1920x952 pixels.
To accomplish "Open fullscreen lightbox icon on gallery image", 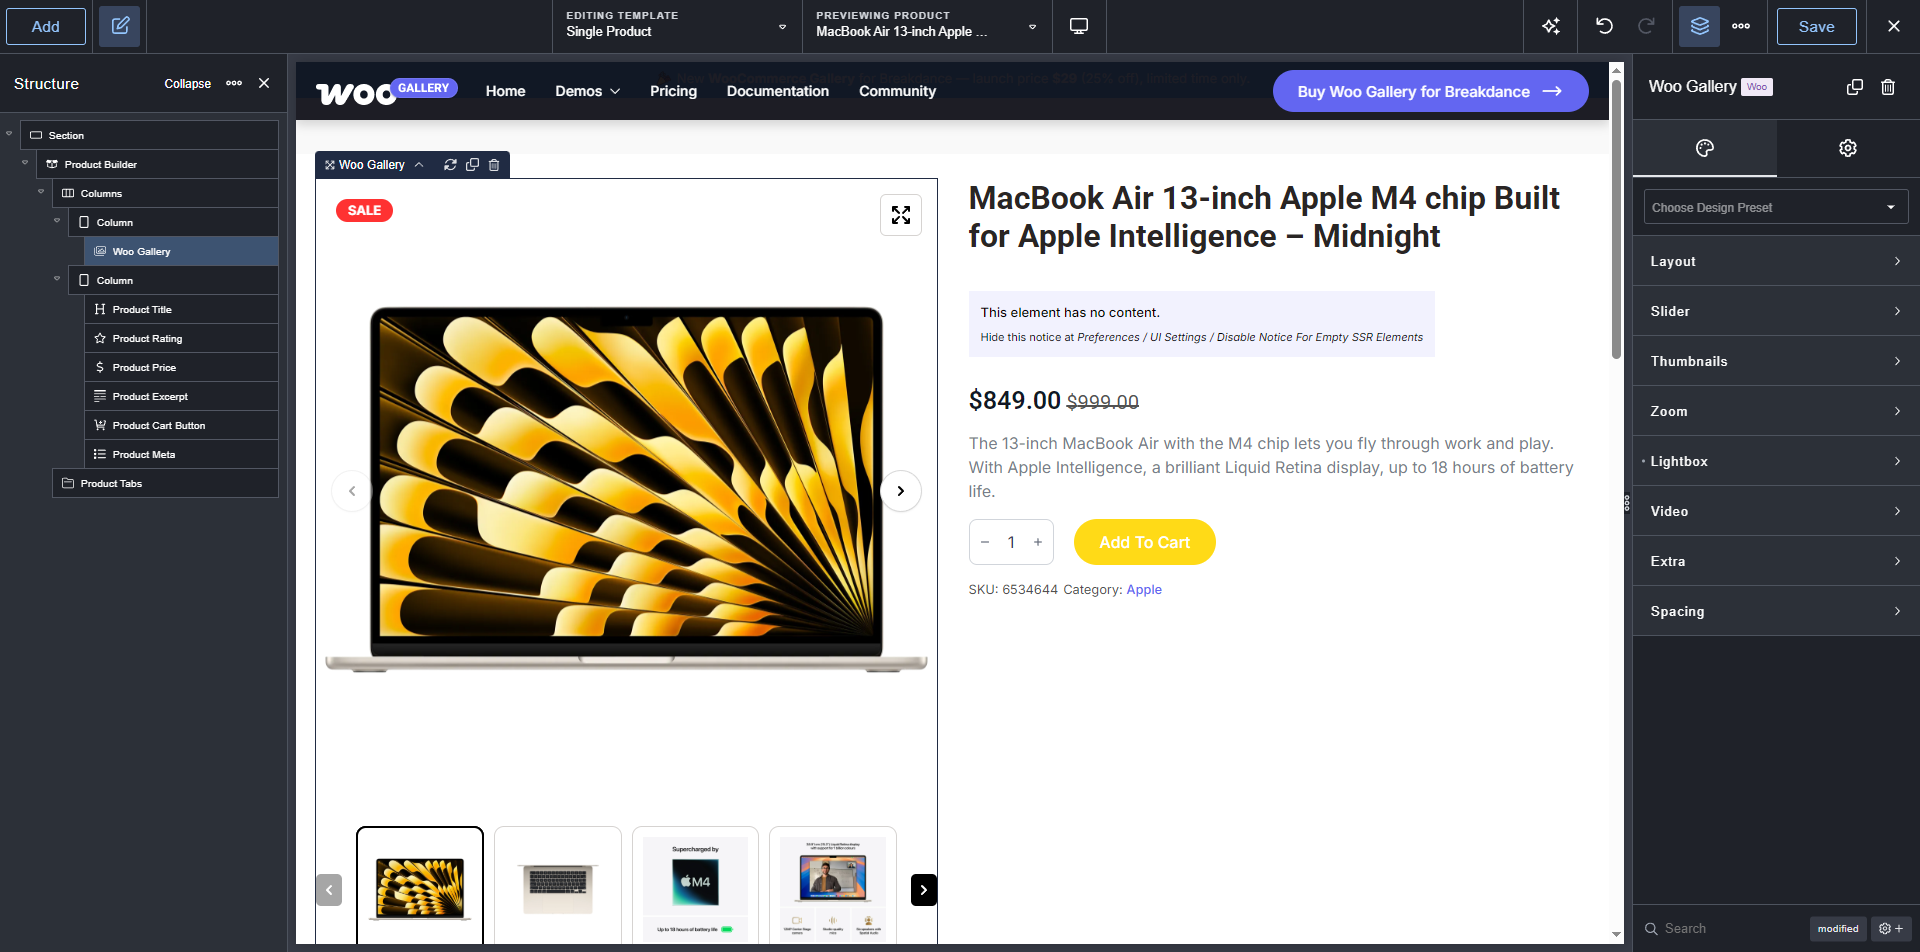I will coord(901,215).
